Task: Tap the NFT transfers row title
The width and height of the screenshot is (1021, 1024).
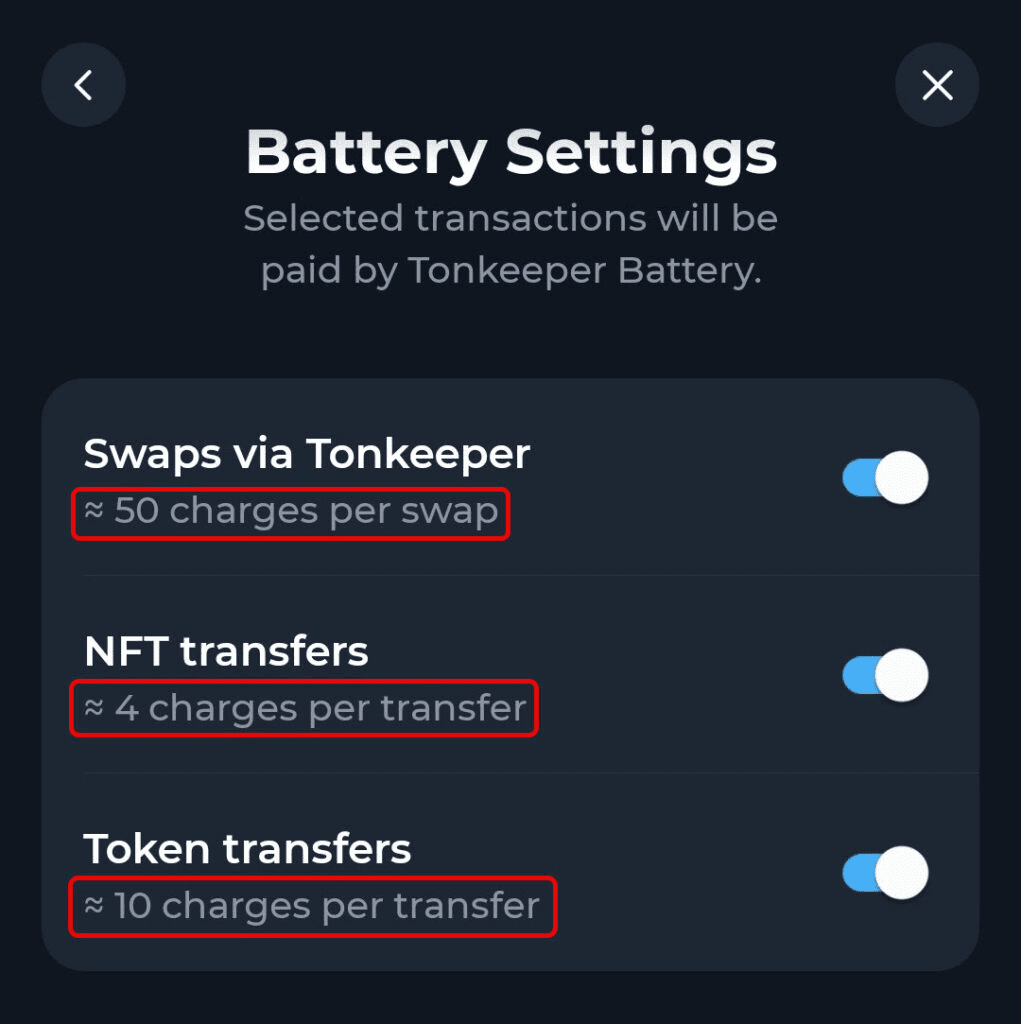Action: point(226,652)
